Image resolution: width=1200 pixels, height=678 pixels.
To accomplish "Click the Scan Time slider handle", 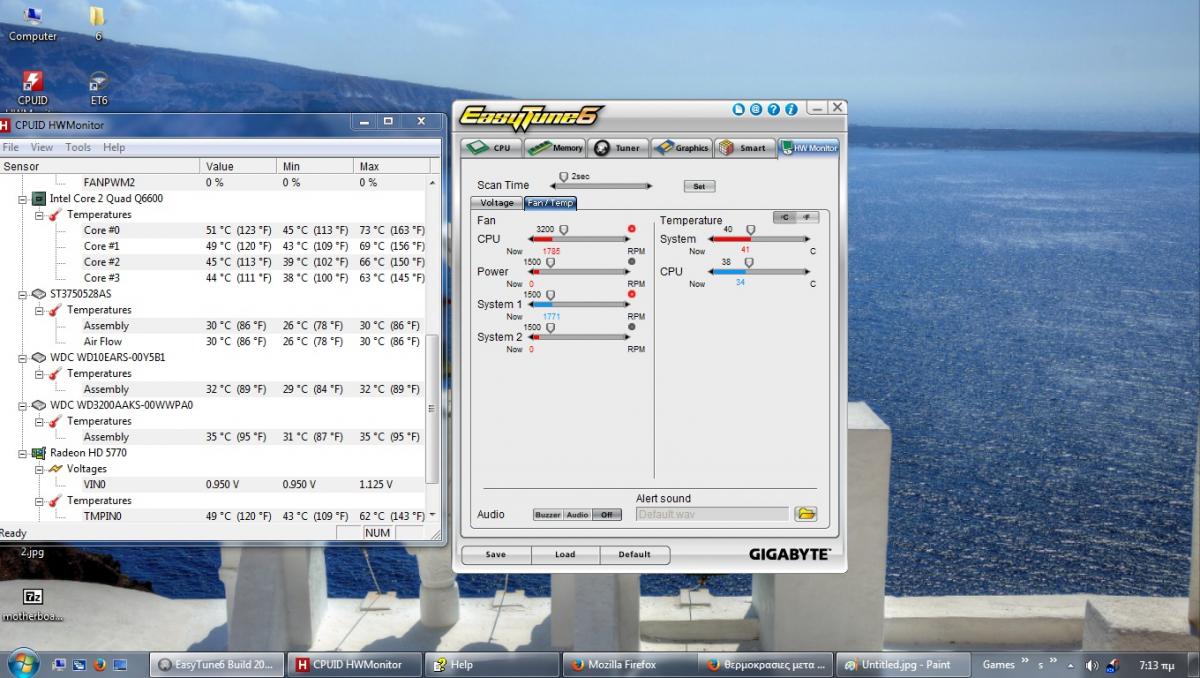I will (x=563, y=177).
